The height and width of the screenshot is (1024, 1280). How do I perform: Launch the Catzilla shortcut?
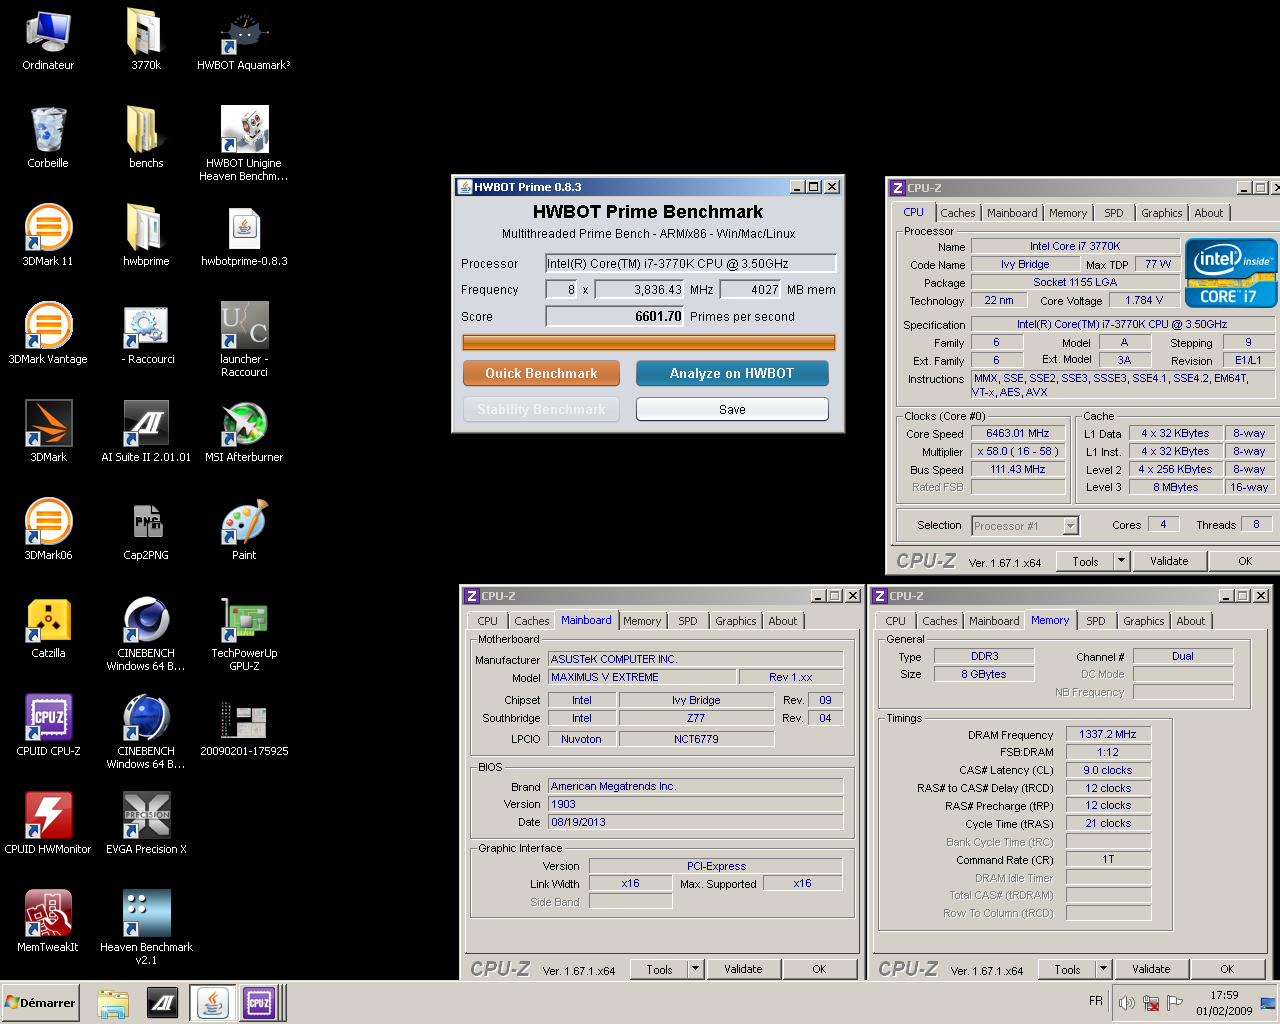48,628
